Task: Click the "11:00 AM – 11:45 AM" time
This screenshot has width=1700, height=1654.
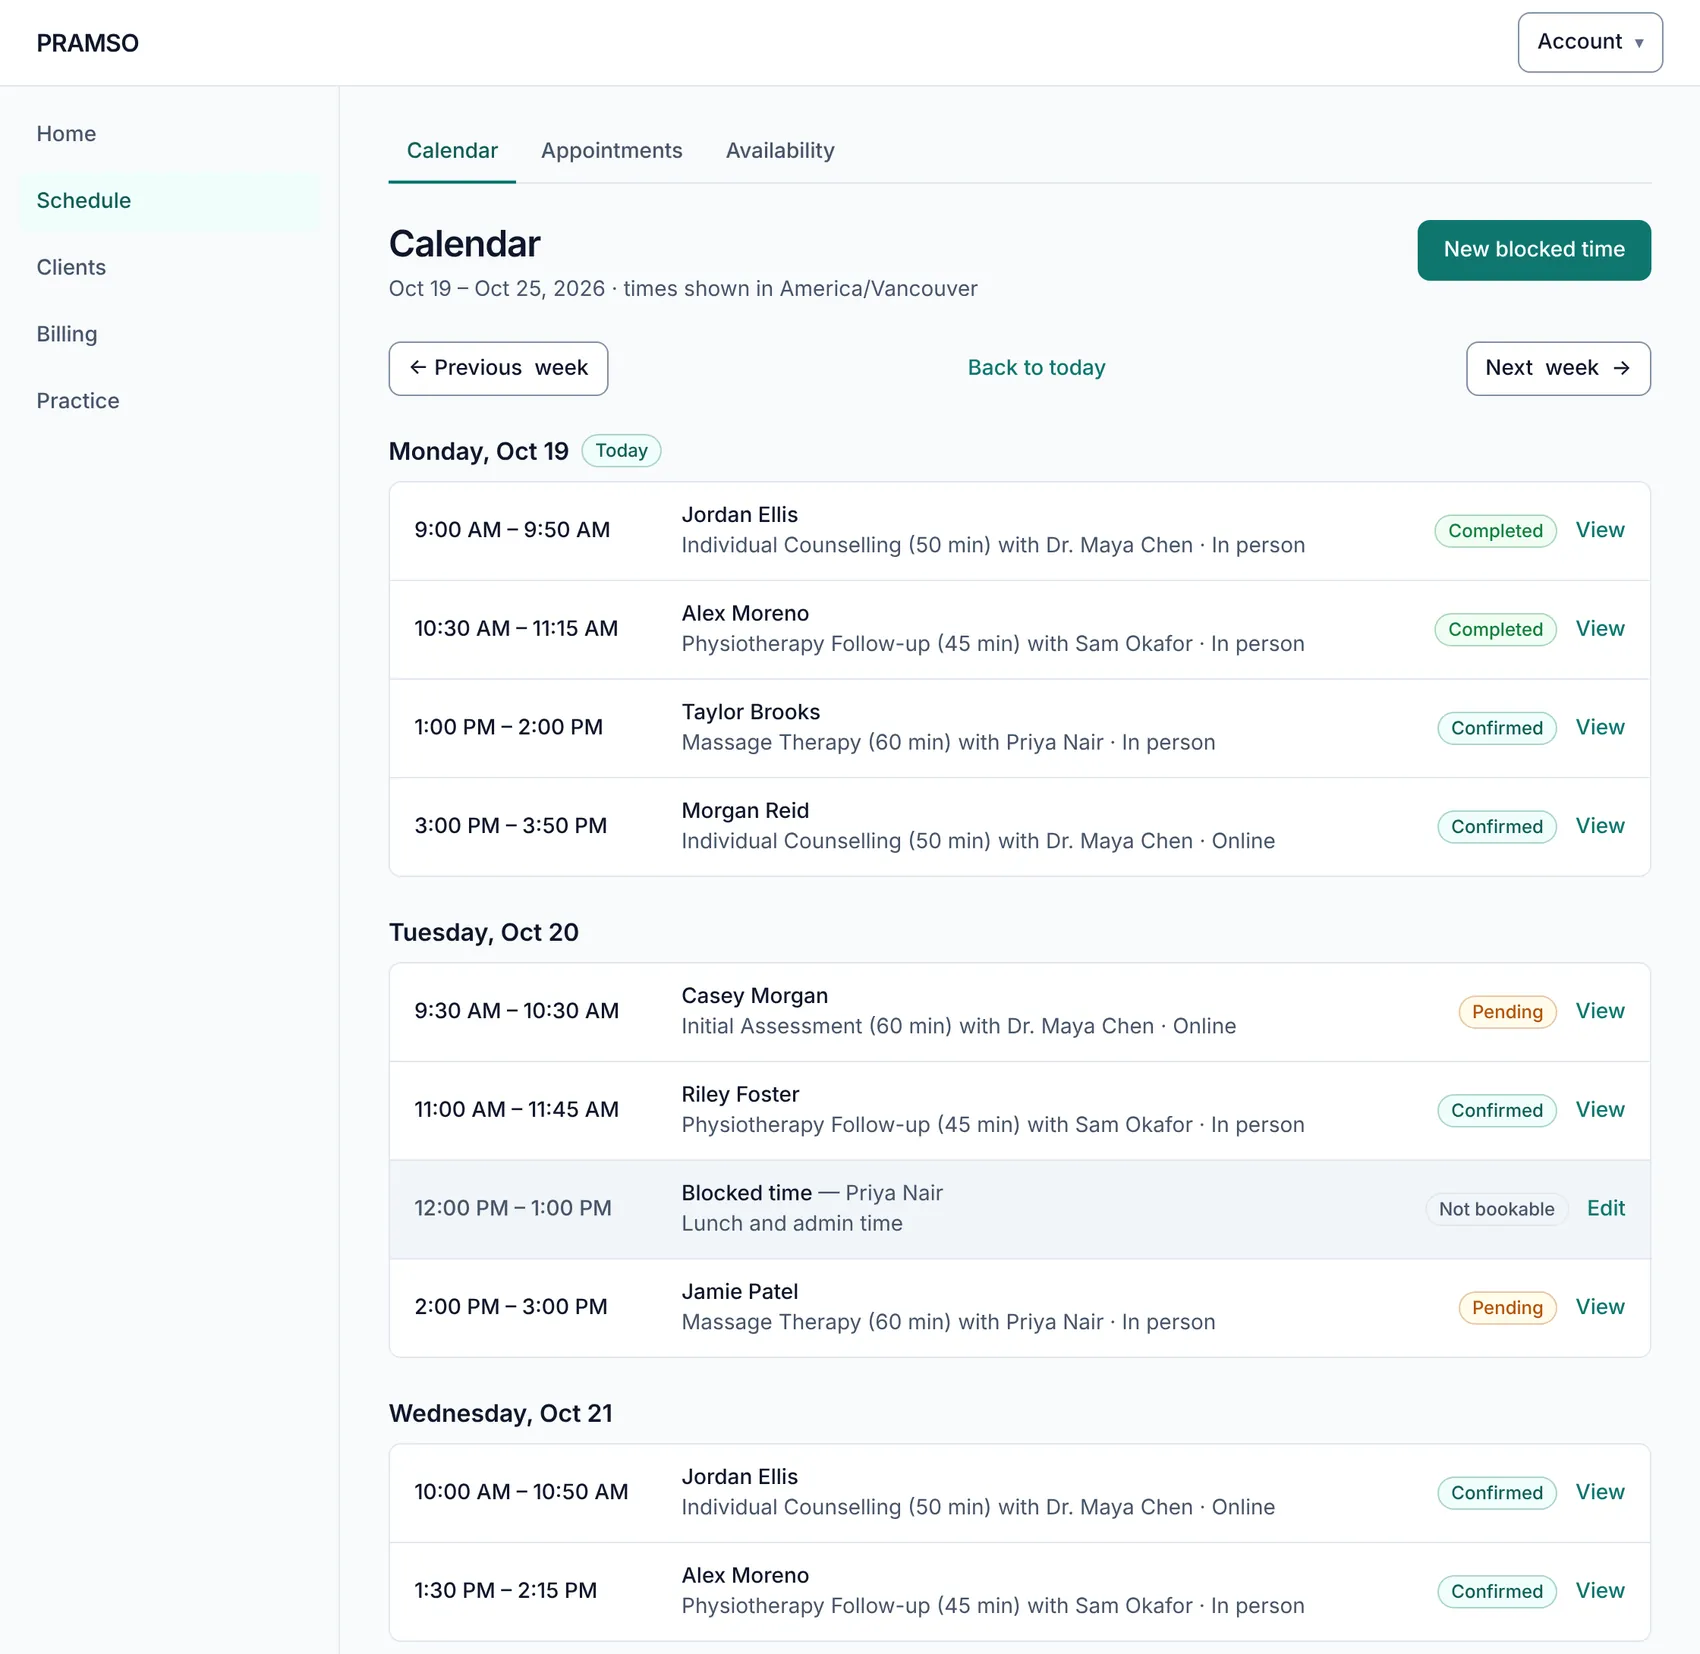Action: (x=517, y=1110)
